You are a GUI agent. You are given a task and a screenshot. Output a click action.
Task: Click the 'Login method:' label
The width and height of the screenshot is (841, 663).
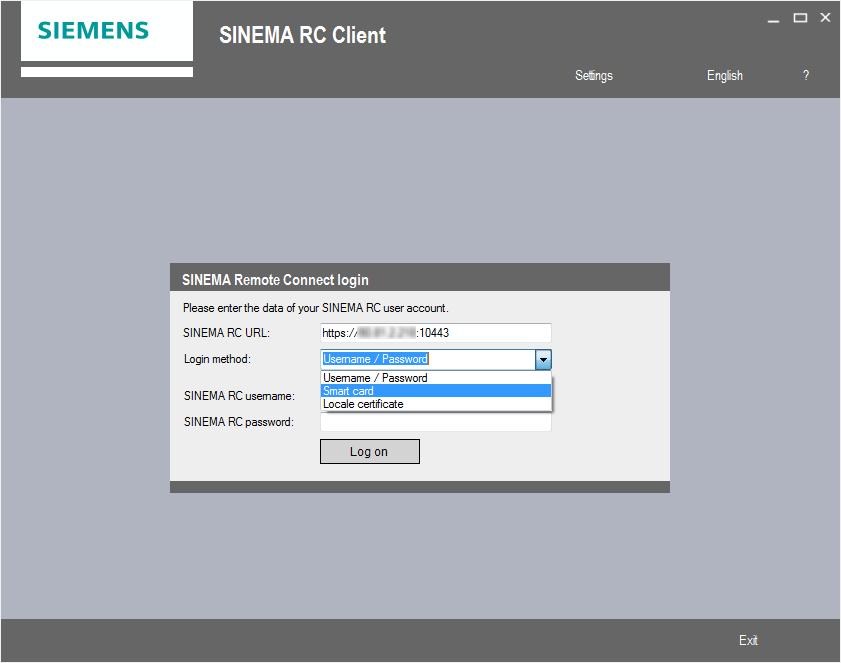pos(217,359)
